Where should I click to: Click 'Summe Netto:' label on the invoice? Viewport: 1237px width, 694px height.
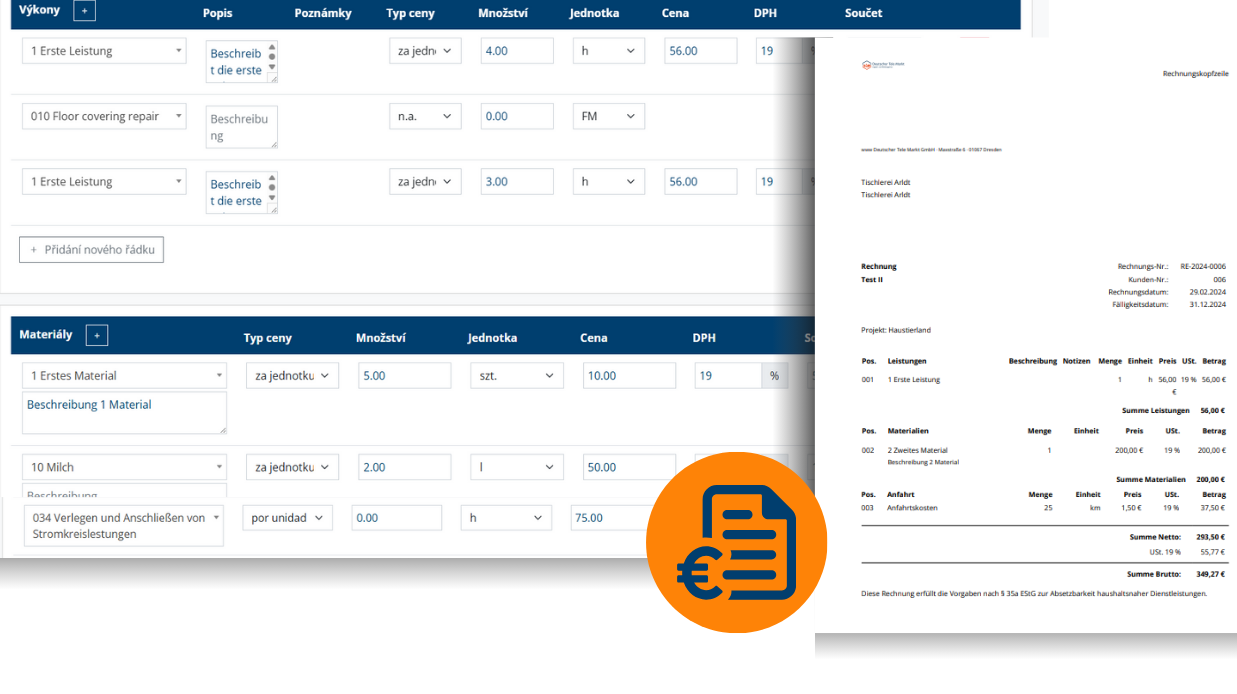pos(1155,537)
